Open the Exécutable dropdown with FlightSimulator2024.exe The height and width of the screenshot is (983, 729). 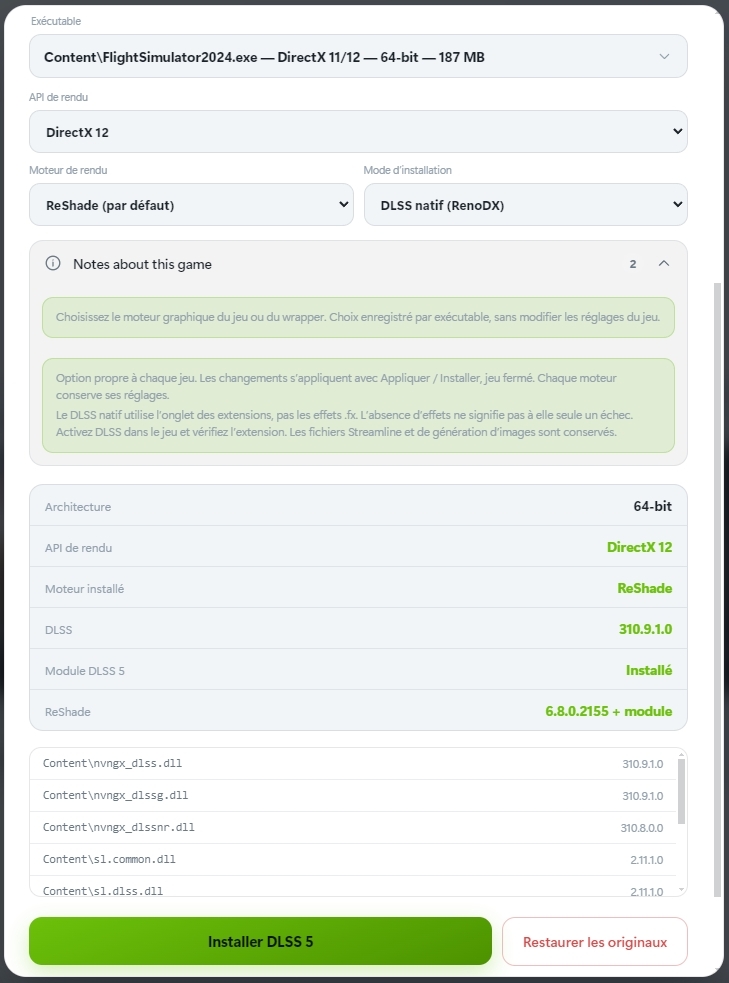[x=358, y=56]
